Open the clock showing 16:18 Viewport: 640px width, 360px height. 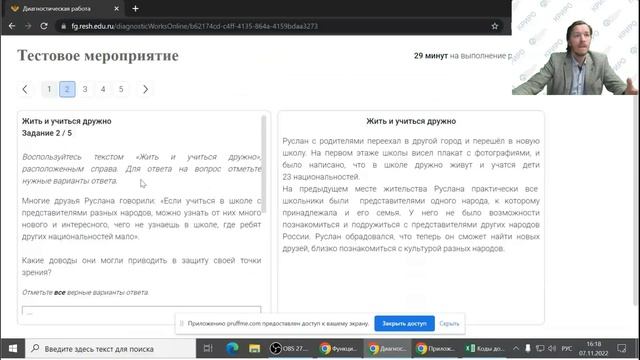593,349
